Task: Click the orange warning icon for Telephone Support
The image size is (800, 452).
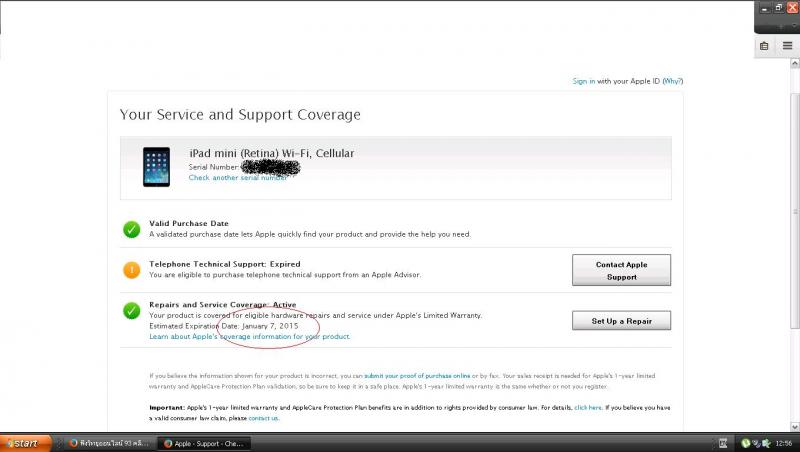Action: [132, 270]
